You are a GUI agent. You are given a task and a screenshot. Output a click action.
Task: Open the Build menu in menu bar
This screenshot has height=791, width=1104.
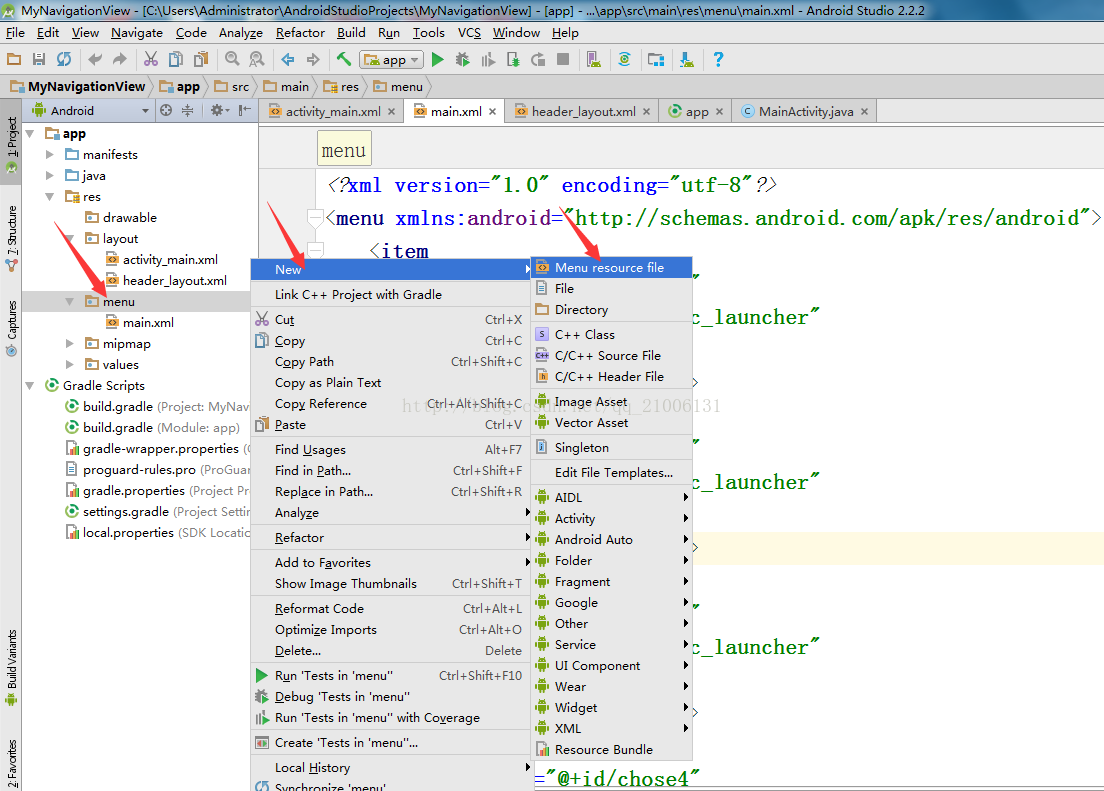click(351, 32)
